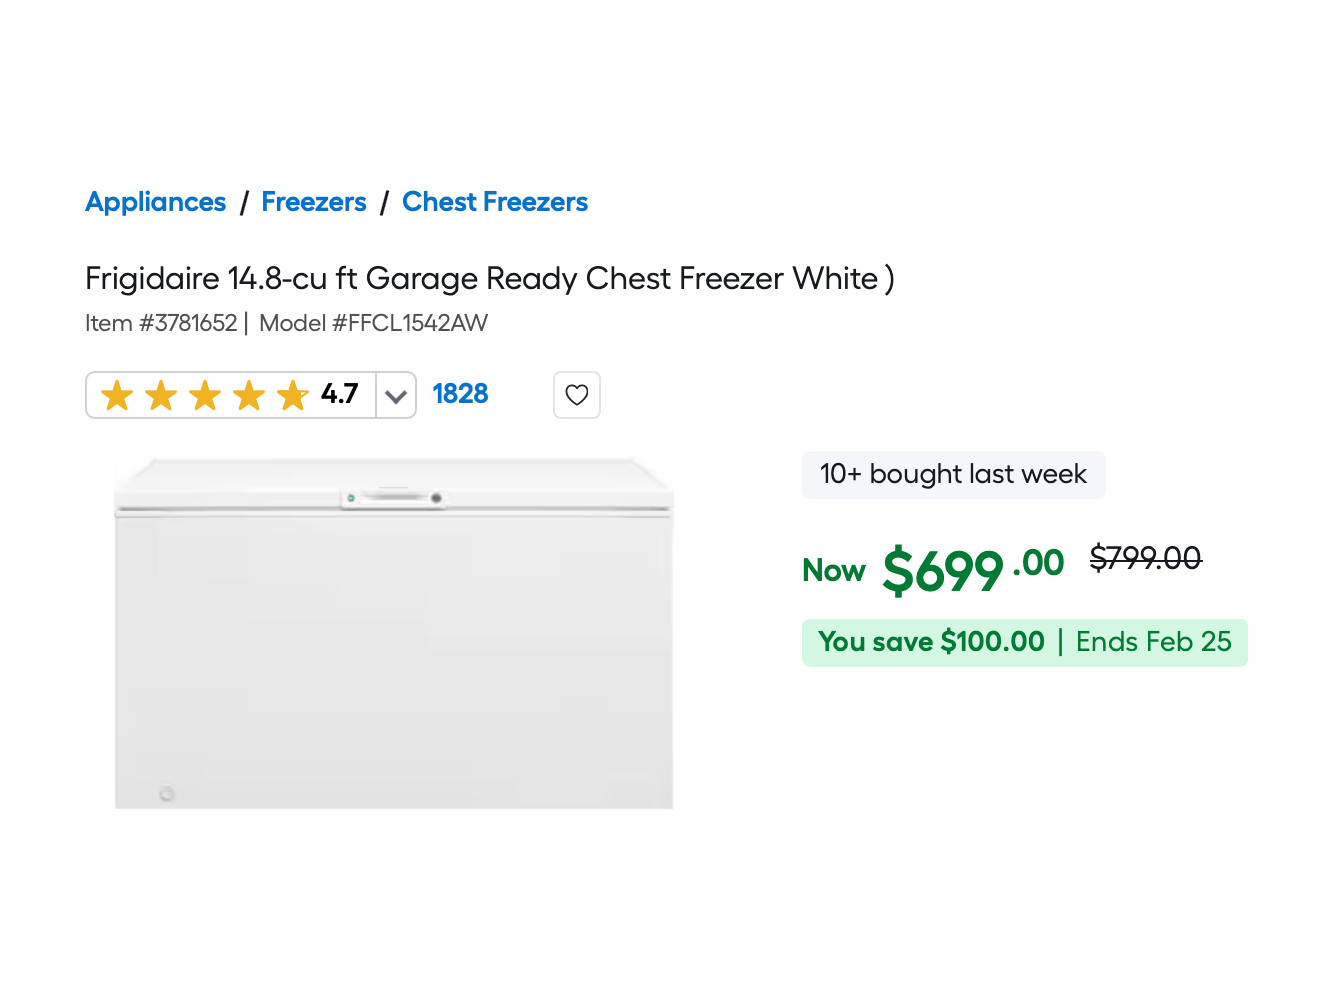This screenshot has width=1335, height=1000.
Task: Open the Appliances category page
Action: pyautogui.click(x=155, y=201)
